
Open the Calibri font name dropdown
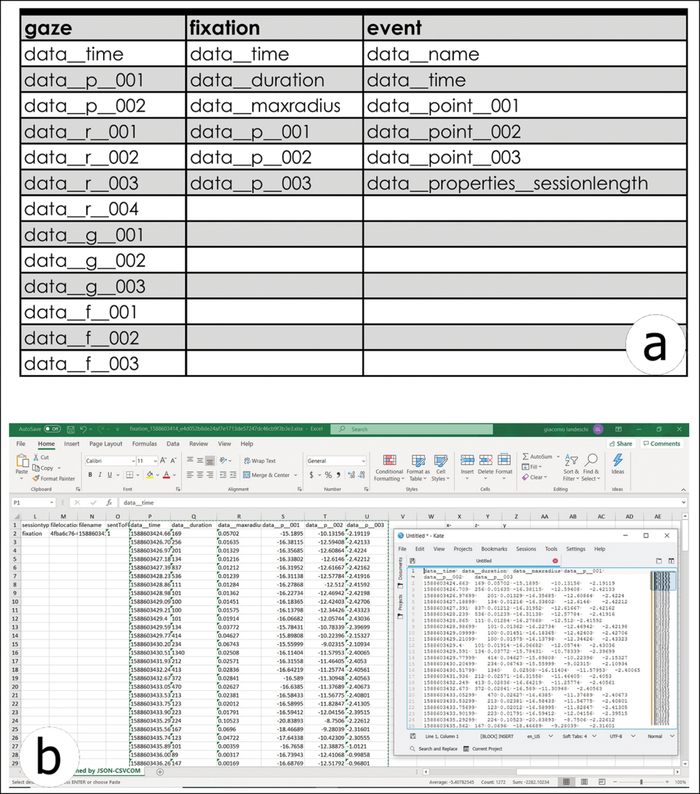(133, 461)
